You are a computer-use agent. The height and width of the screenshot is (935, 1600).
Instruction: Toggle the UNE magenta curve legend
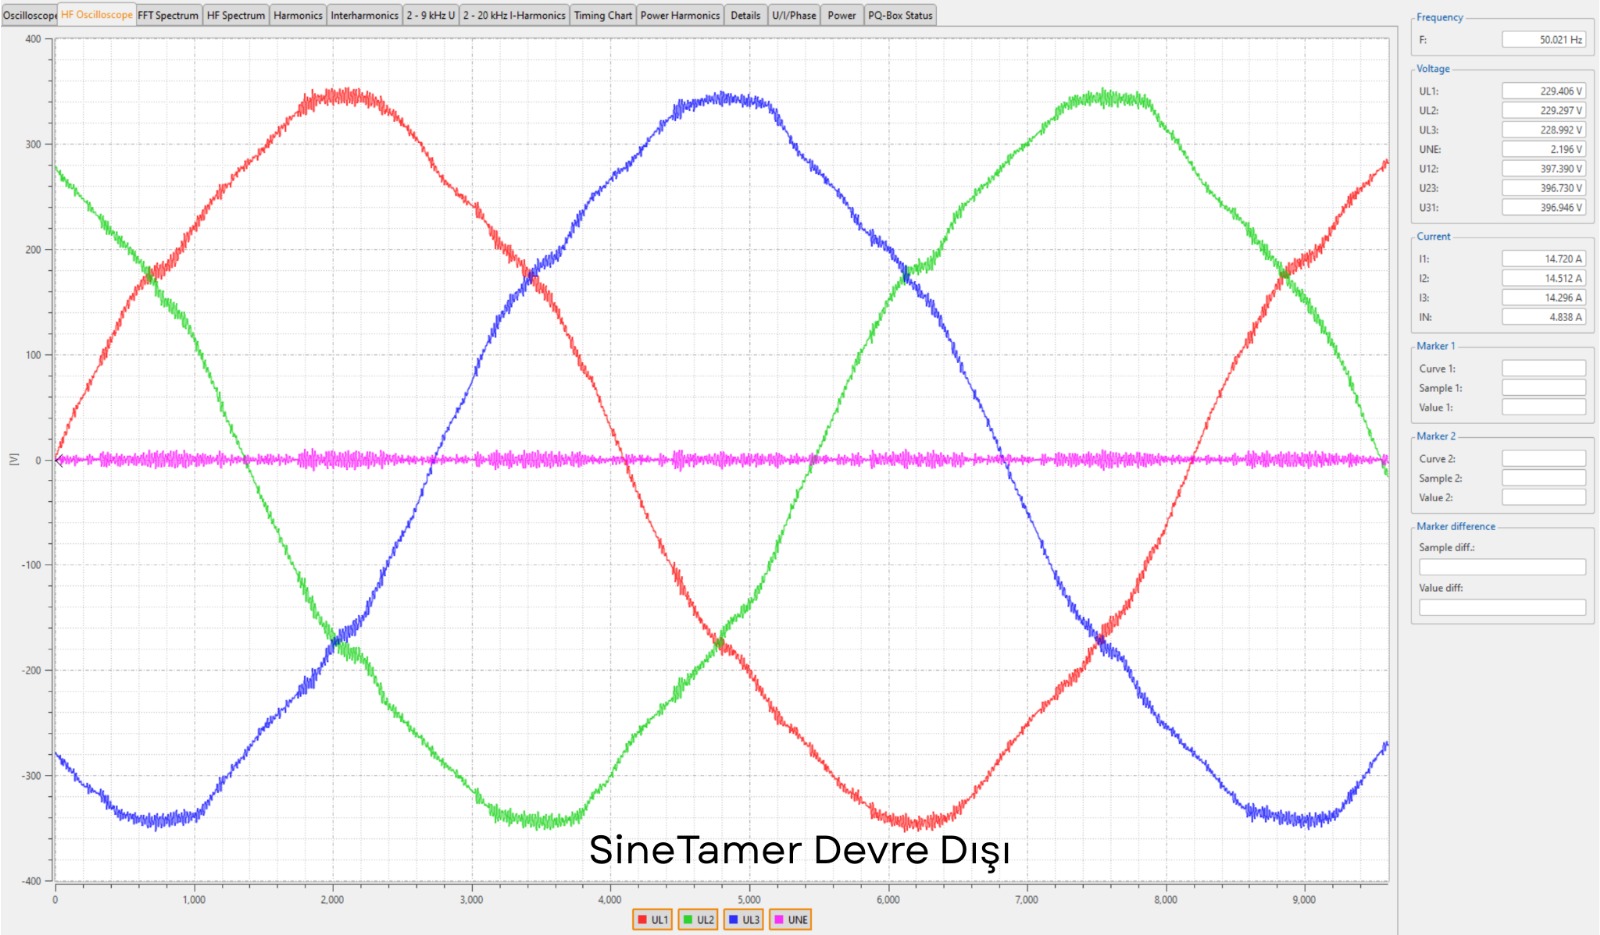pyautogui.click(x=790, y=920)
